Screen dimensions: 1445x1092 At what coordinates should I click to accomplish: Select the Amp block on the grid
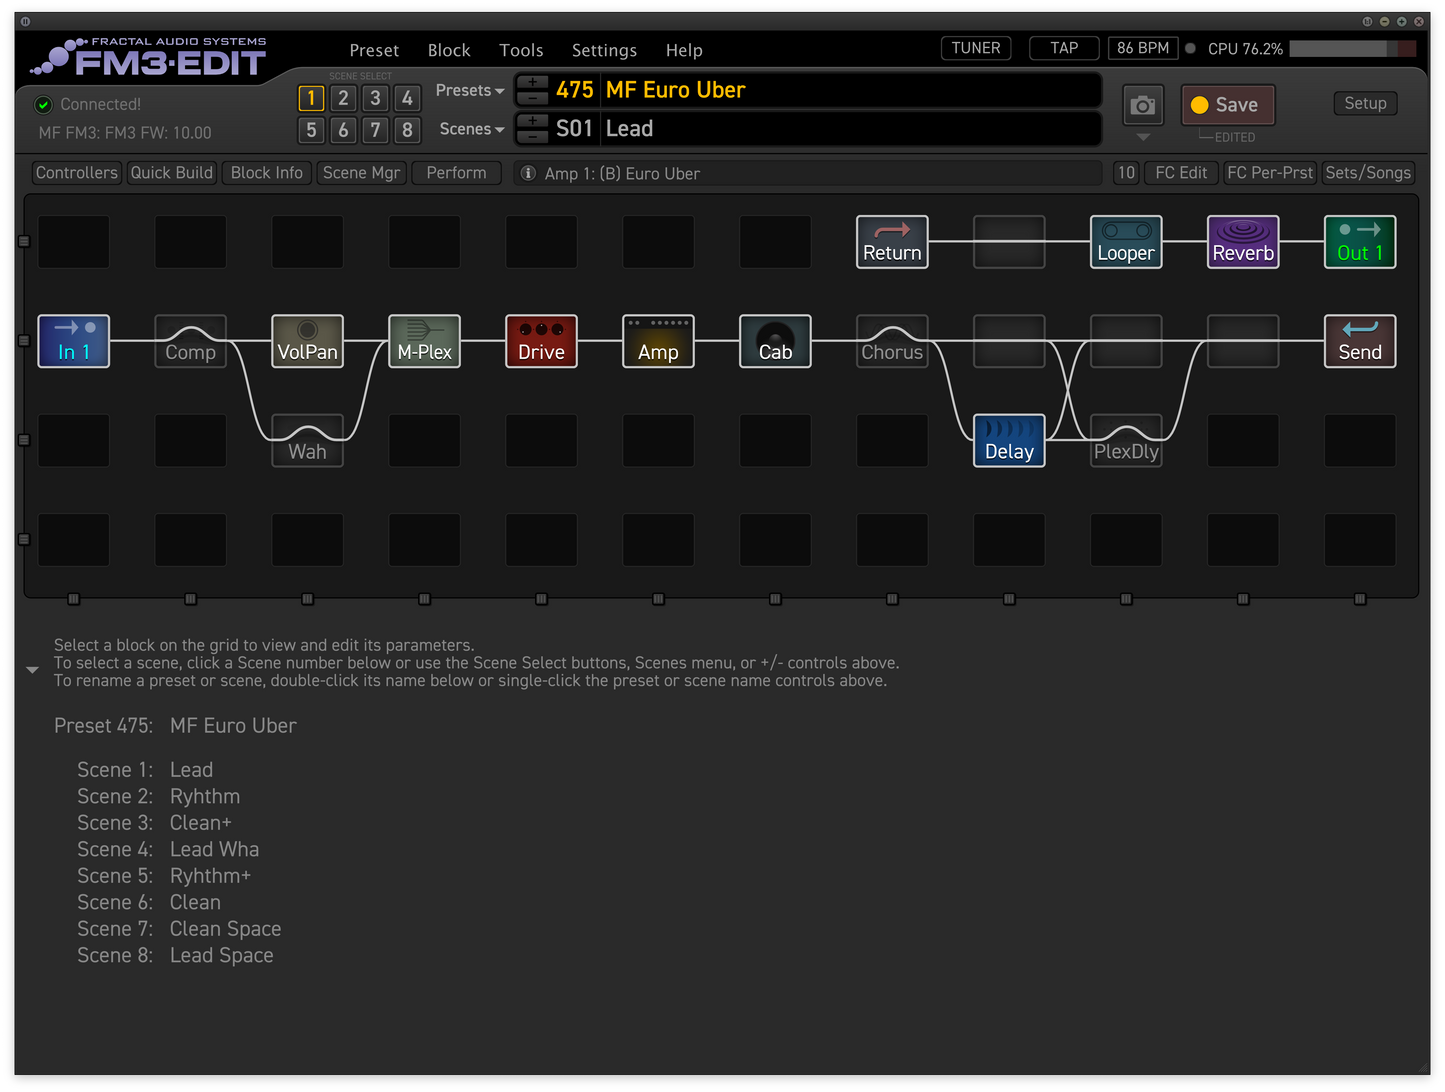[x=658, y=341]
